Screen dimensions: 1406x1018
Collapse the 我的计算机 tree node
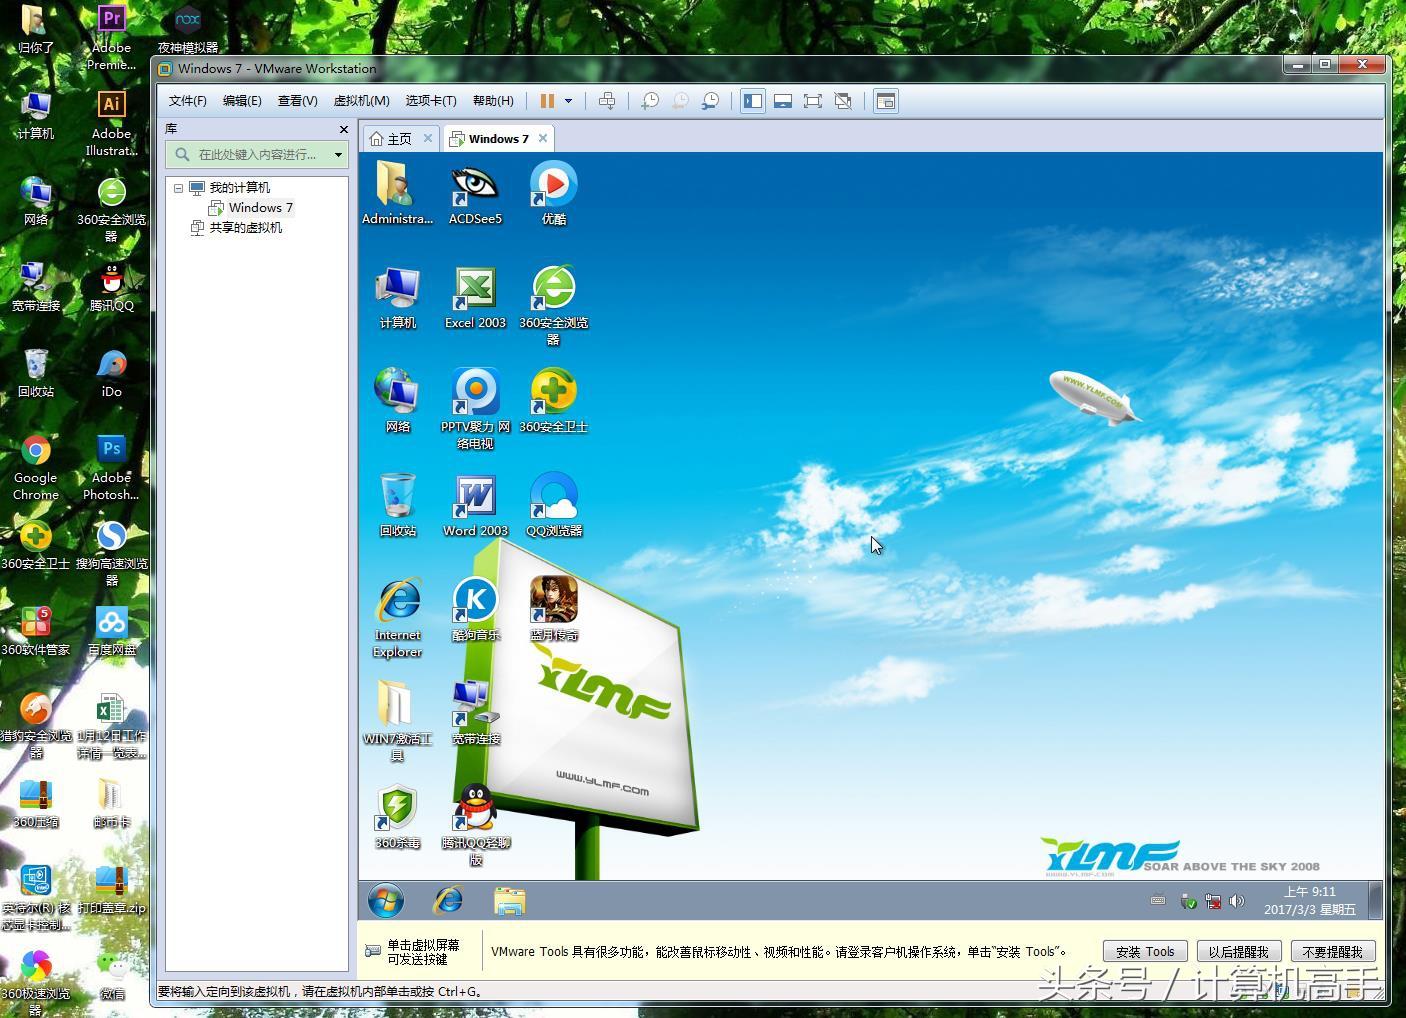coord(178,188)
